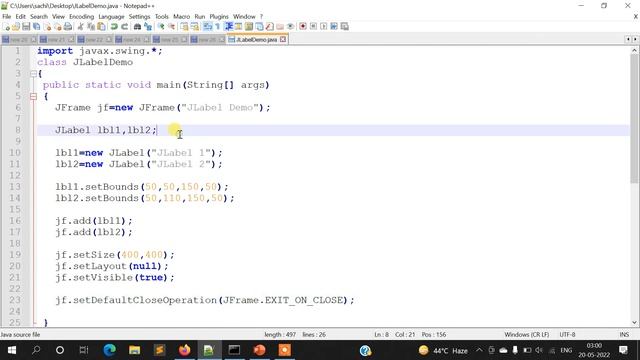The width and height of the screenshot is (640, 360).
Task: Play back the recorded macro
Action: pos(323,27)
